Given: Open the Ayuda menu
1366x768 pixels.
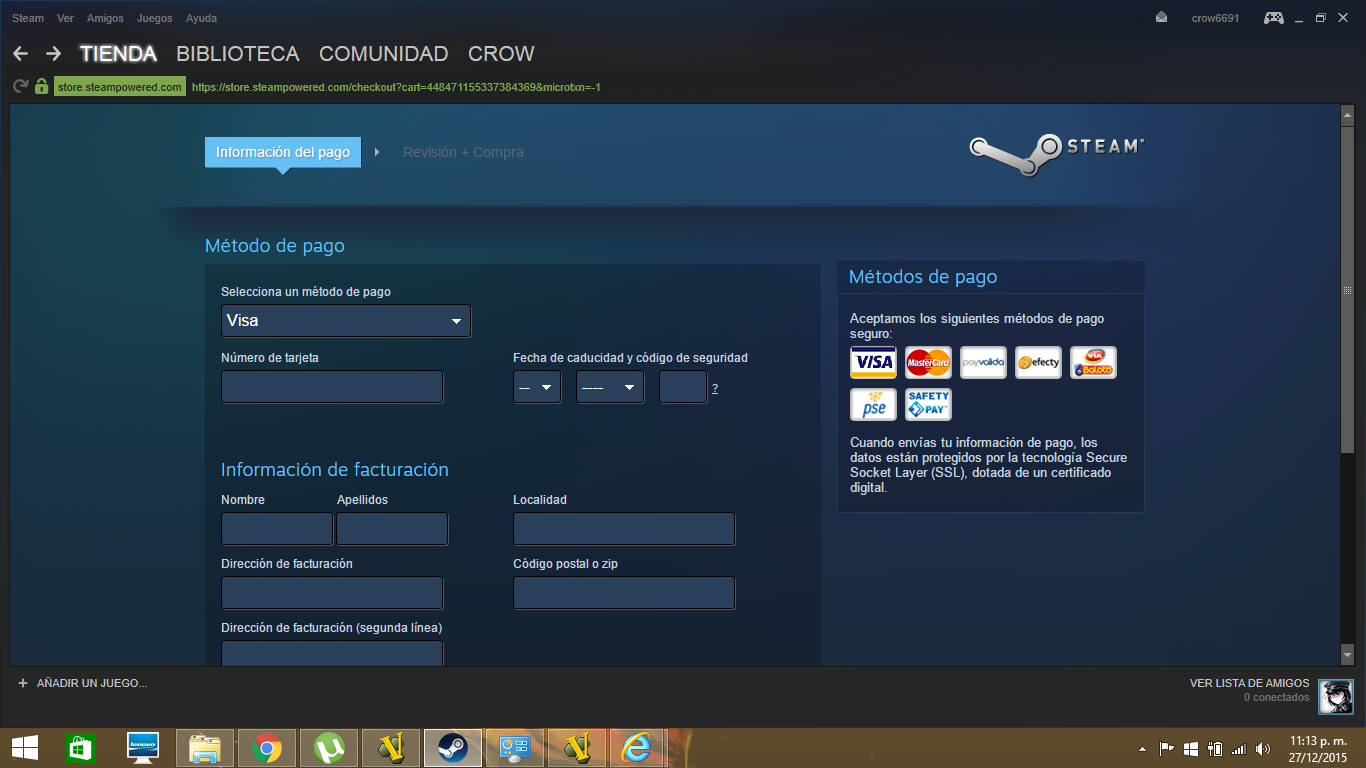Looking at the screenshot, I should pyautogui.click(x=201, y=18).
